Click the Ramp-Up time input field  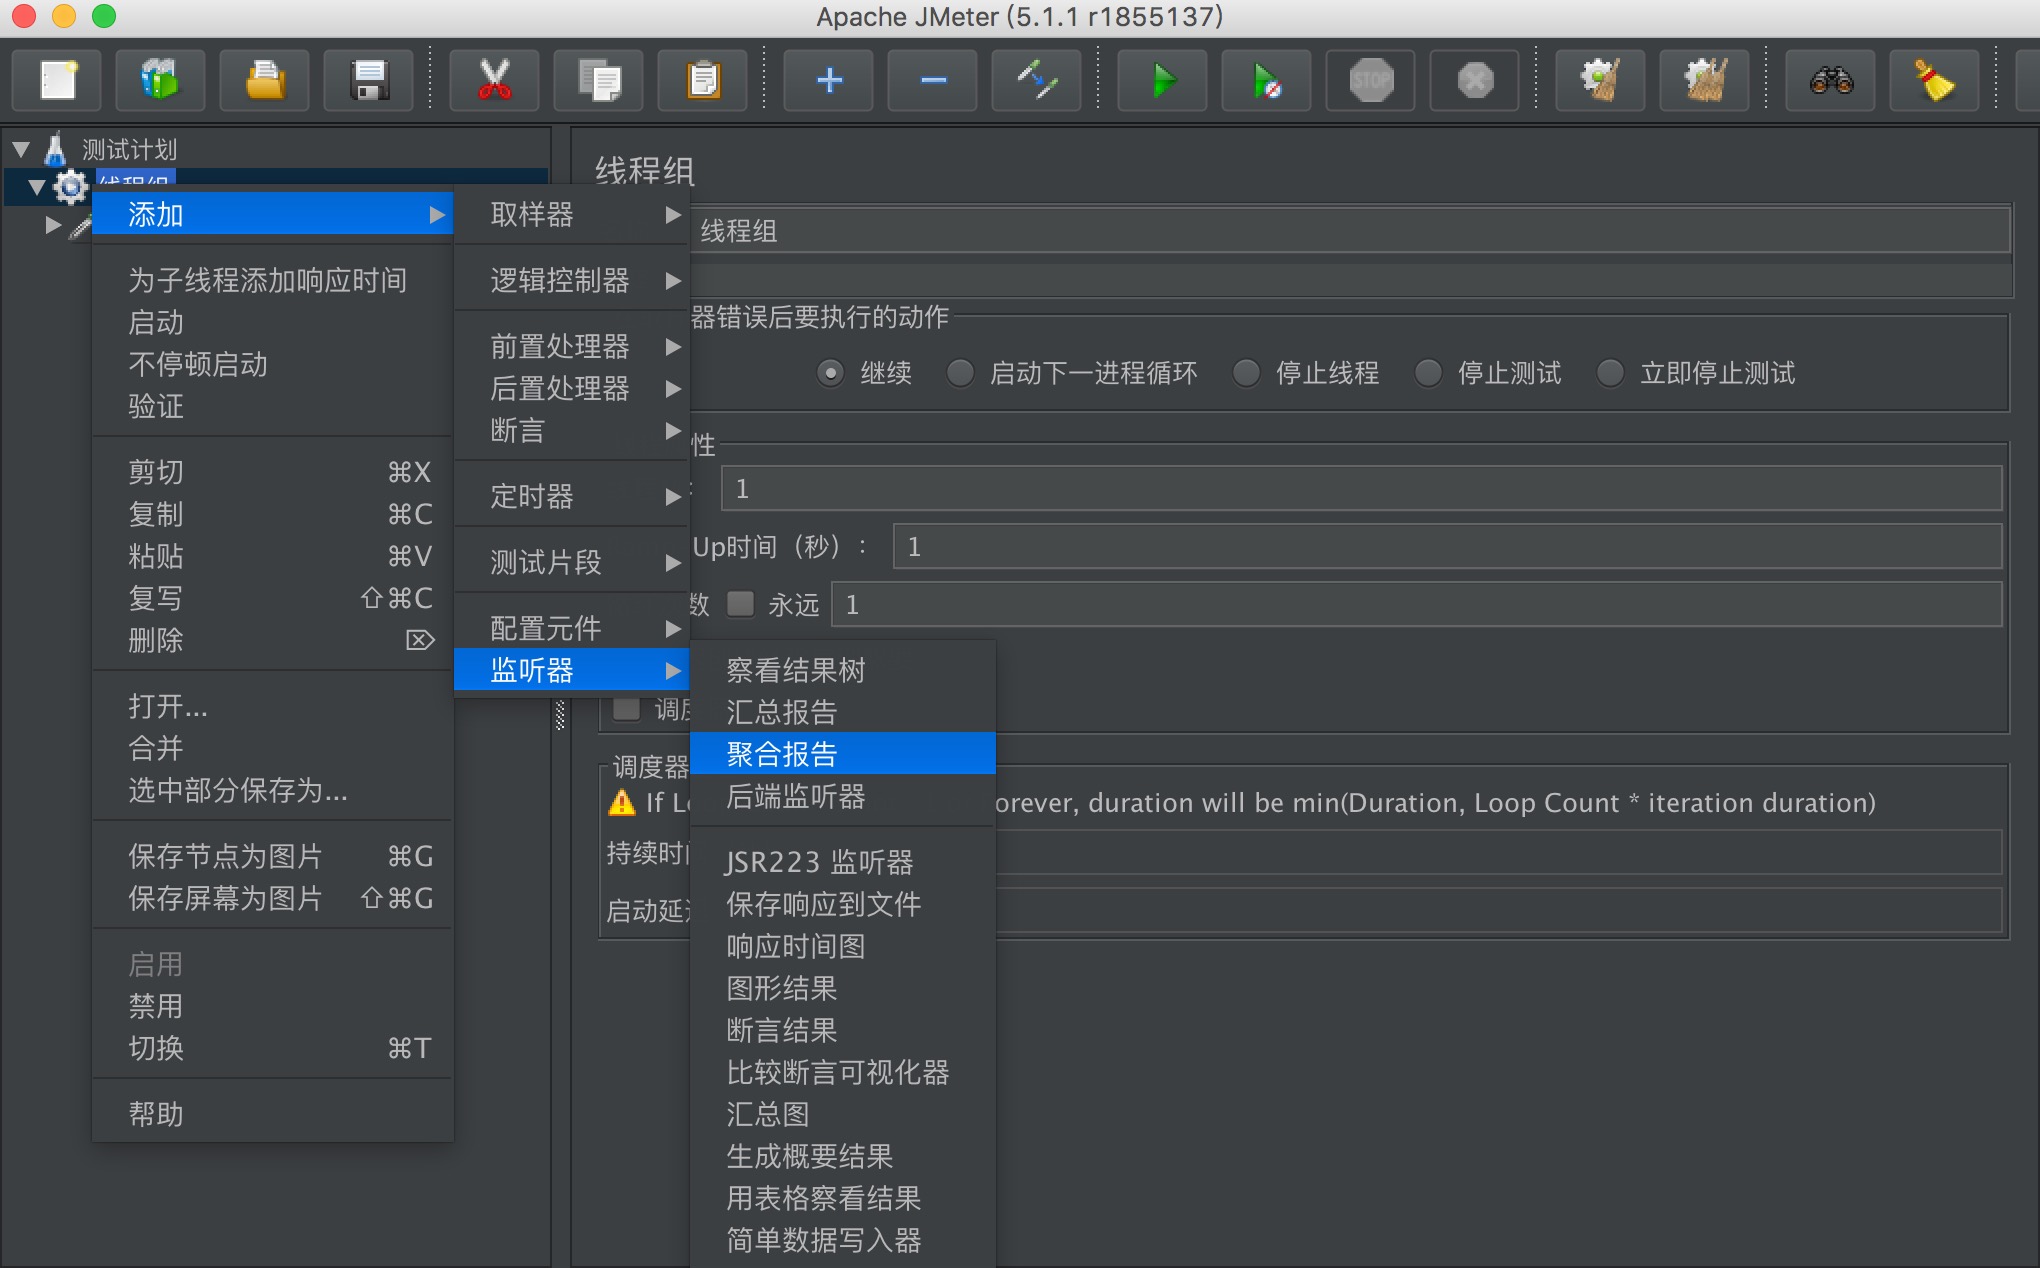pyautogui.click(x=1447, y=546)
